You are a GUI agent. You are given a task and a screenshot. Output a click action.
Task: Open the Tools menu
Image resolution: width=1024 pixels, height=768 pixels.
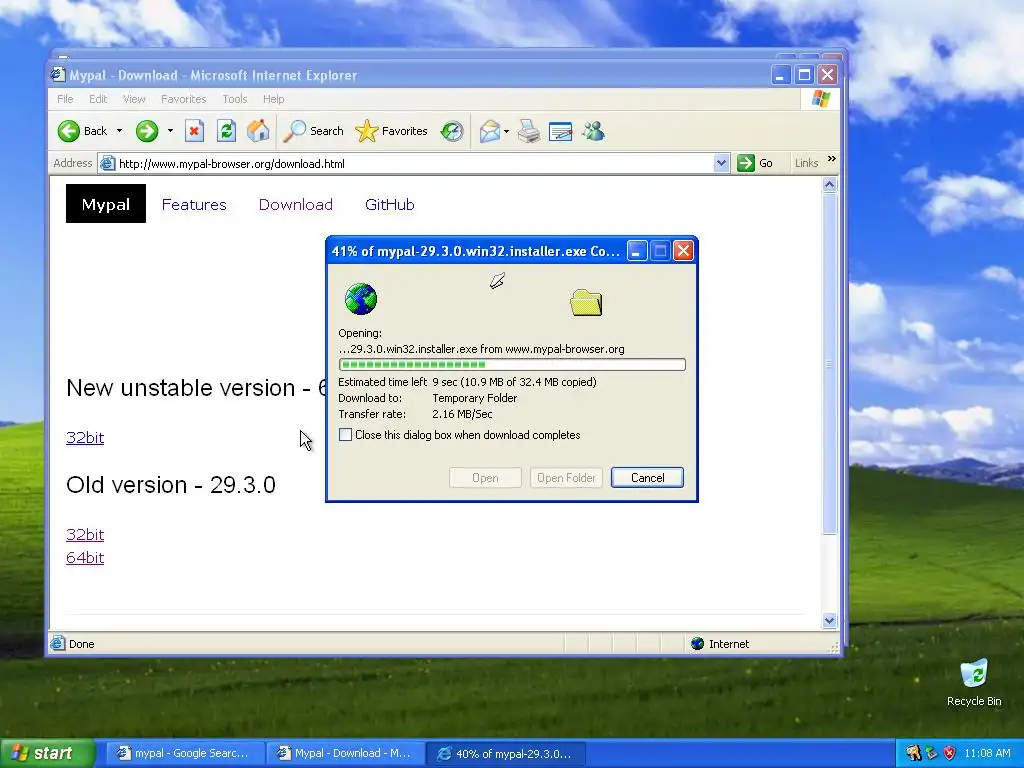[x=234, y=99]
